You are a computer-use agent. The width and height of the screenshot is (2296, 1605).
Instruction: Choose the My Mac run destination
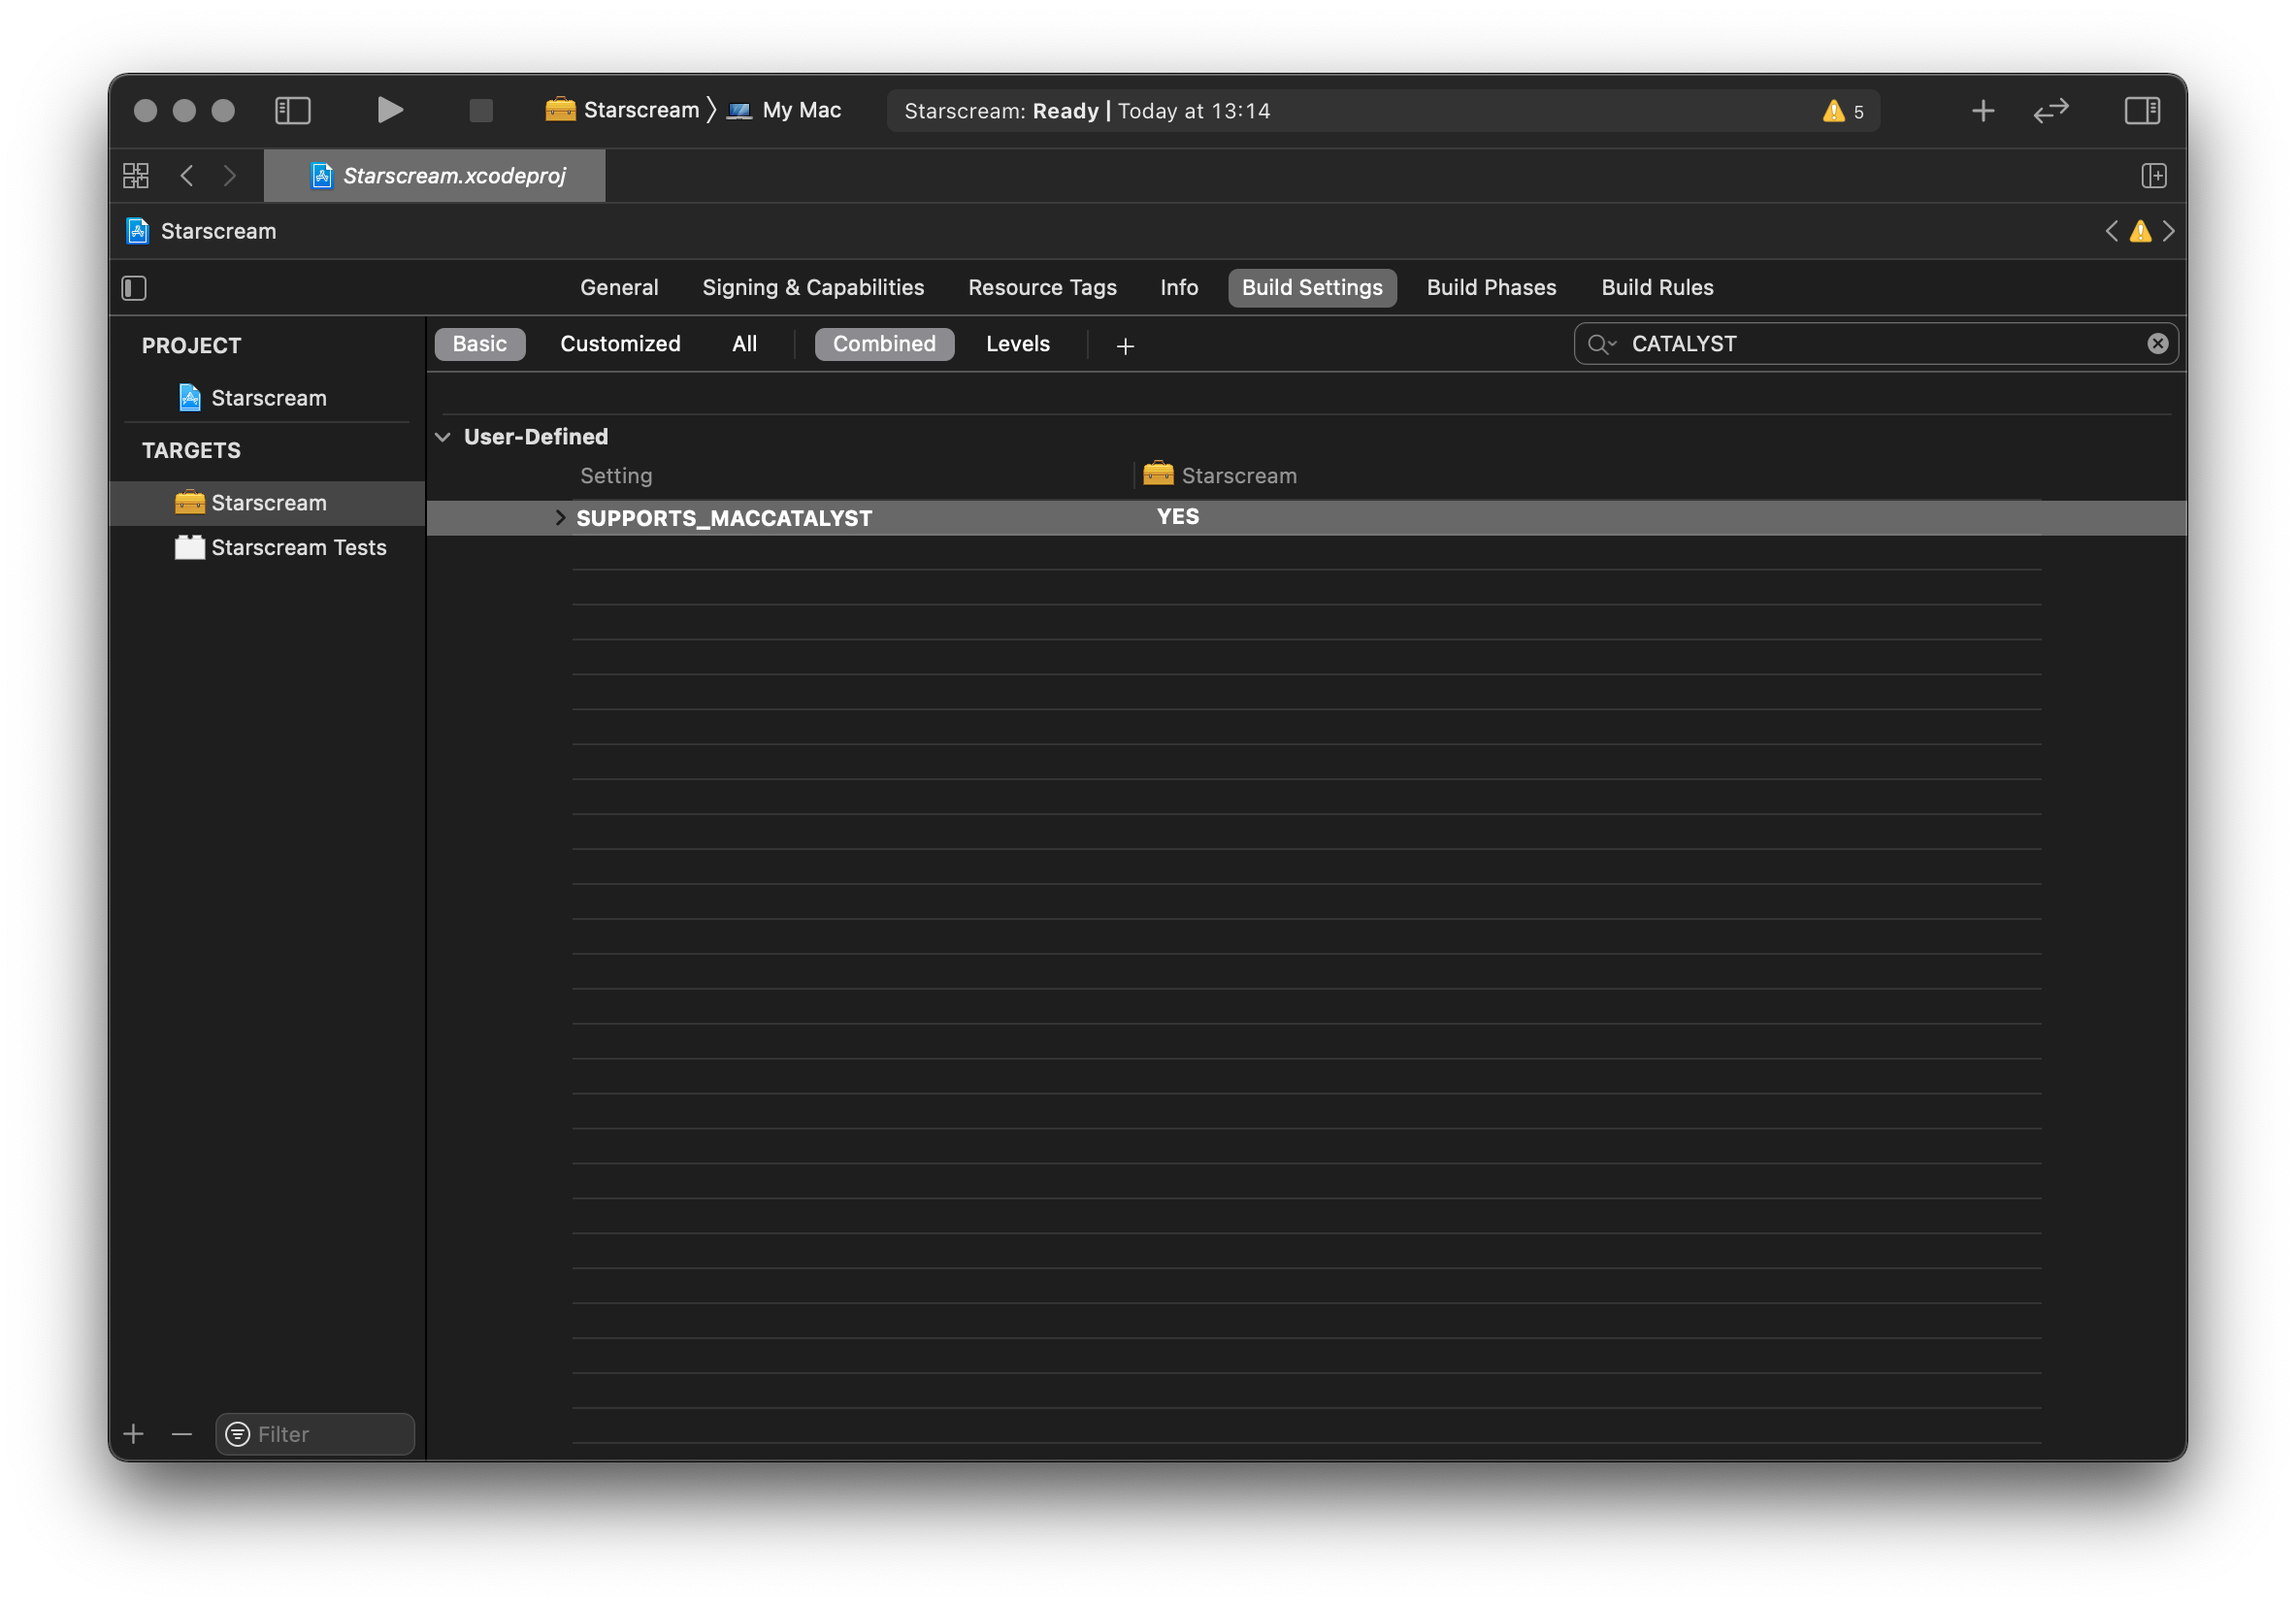[x=784, y=110]
